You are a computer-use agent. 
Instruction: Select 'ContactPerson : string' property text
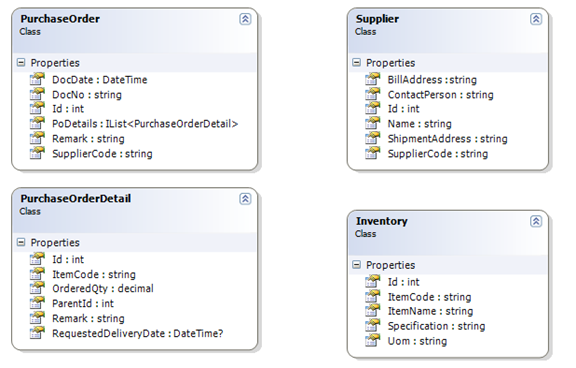[440, 95]
